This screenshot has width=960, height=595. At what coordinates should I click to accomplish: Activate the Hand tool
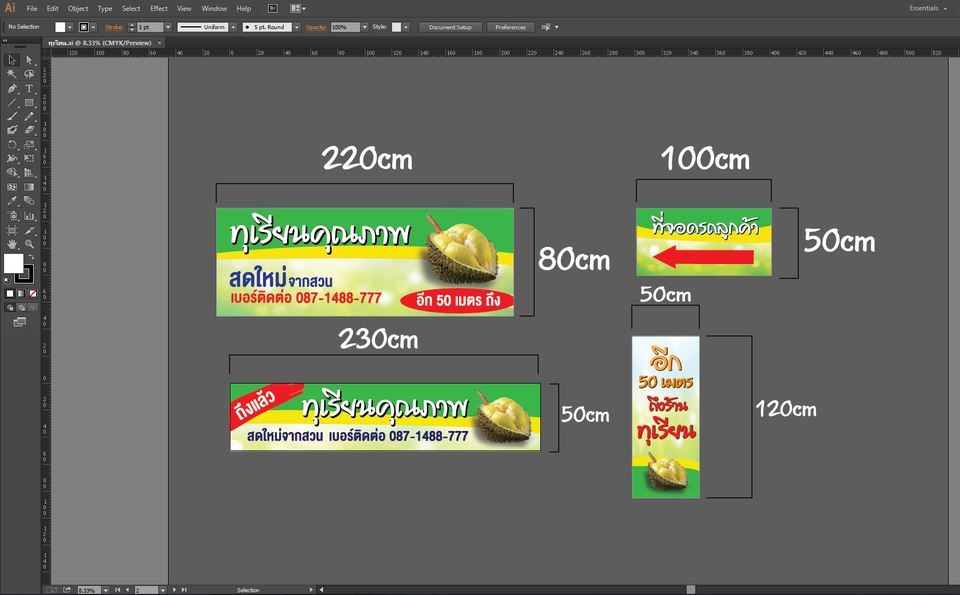(12, 243)
